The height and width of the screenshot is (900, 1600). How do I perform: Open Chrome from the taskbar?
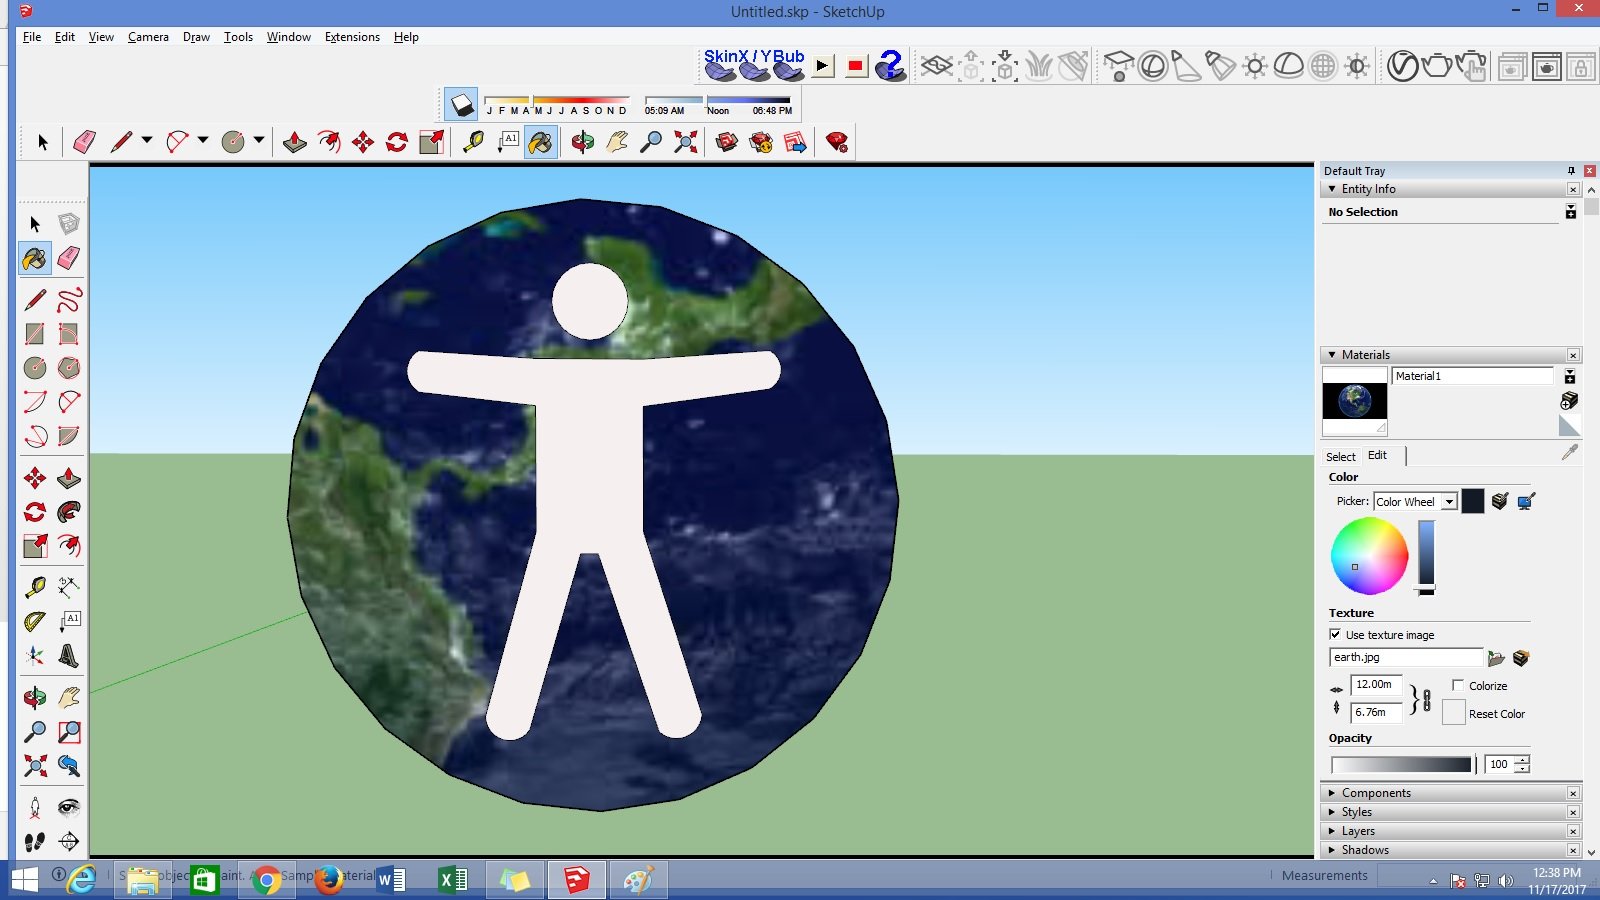[266, 880]
